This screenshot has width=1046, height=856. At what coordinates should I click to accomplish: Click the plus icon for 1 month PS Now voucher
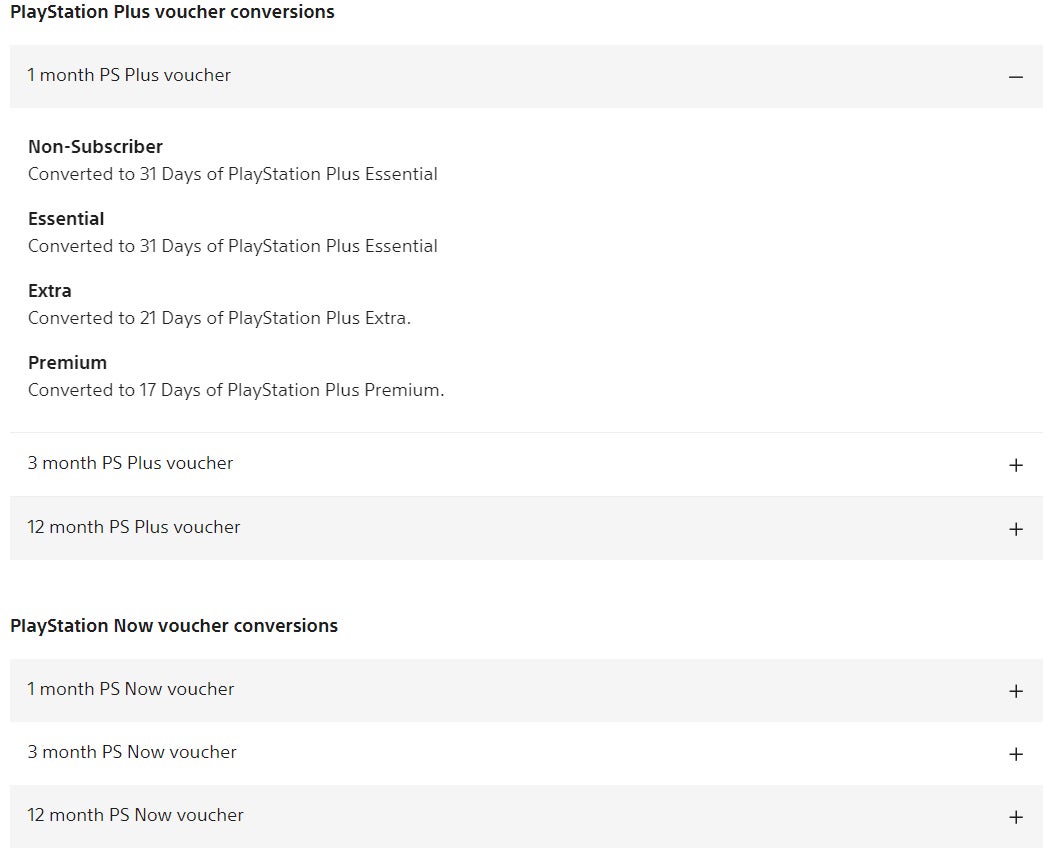(1016, 691)
